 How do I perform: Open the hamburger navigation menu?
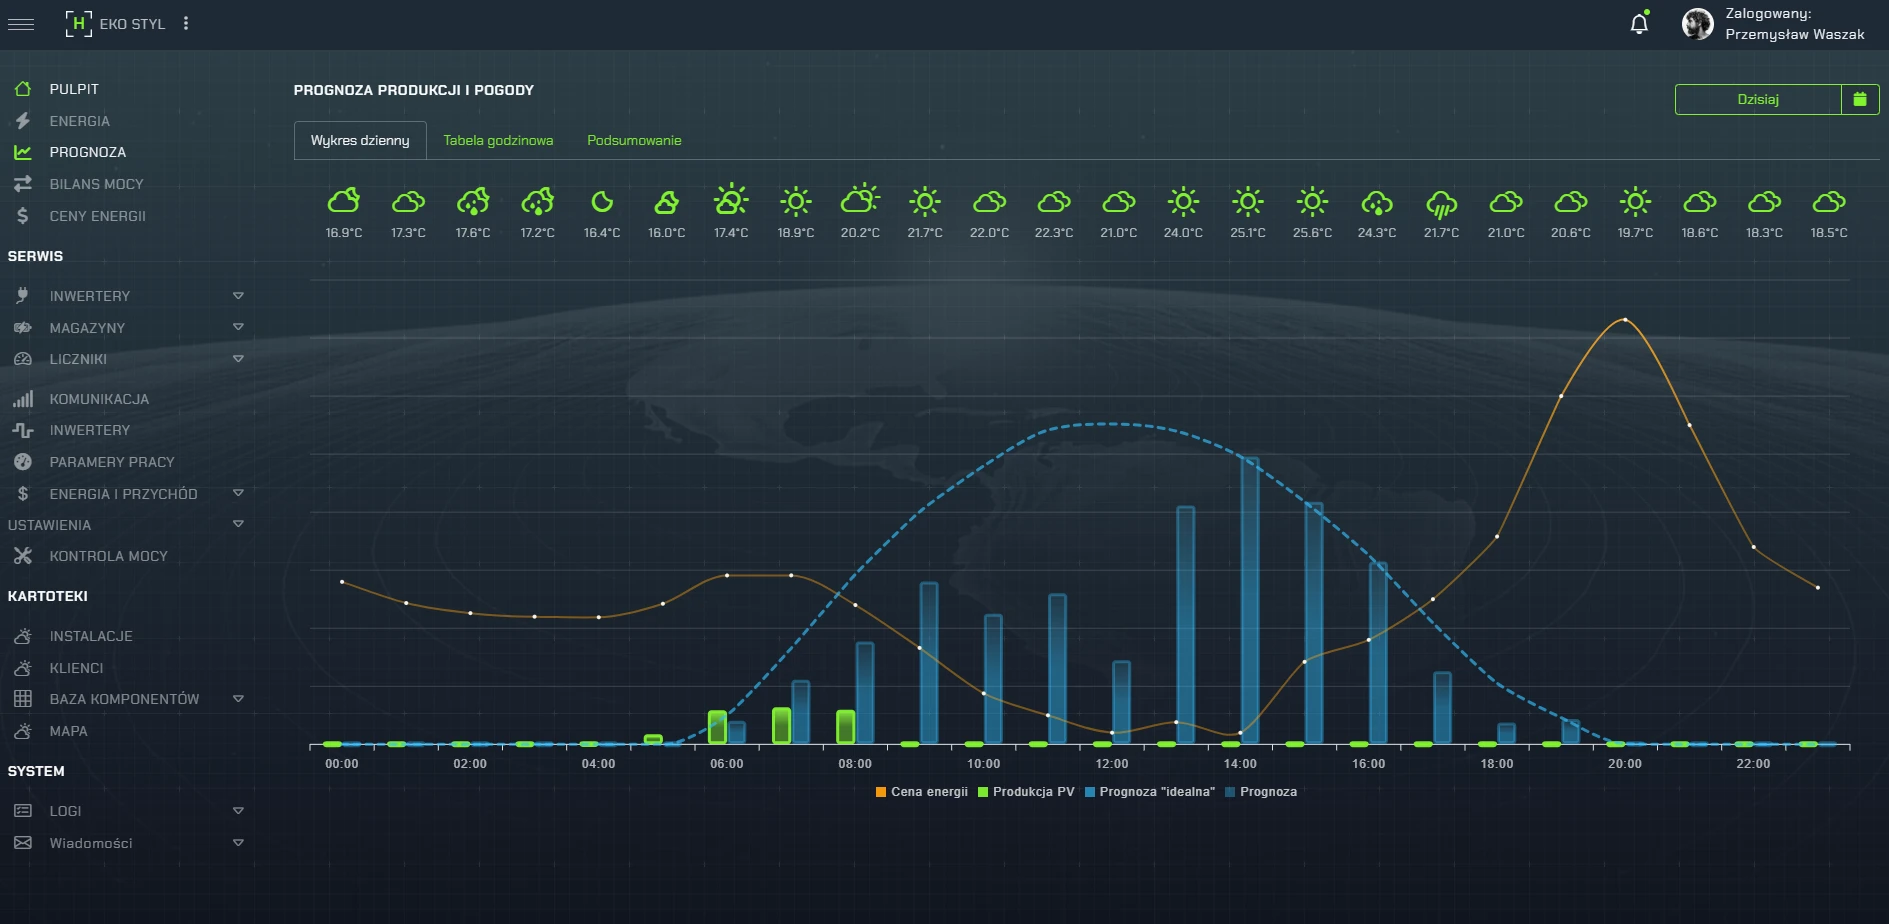click(21, 24)
